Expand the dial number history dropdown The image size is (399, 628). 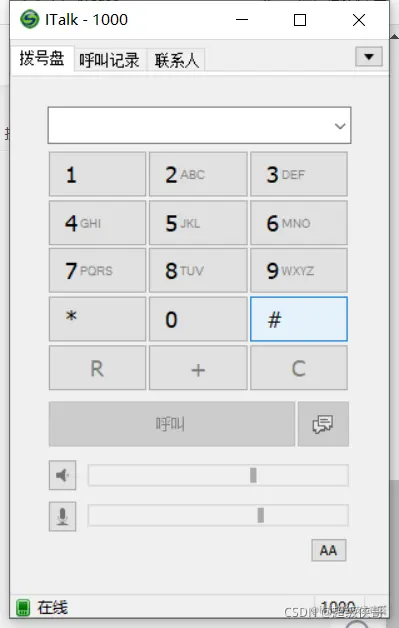340,126
